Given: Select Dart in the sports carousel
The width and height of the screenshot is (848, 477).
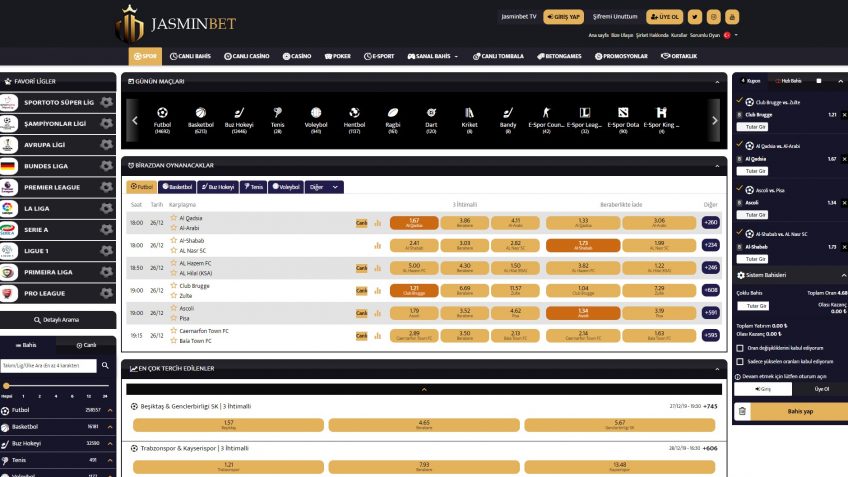Looking at the screenshot, I should coord(431,119).
